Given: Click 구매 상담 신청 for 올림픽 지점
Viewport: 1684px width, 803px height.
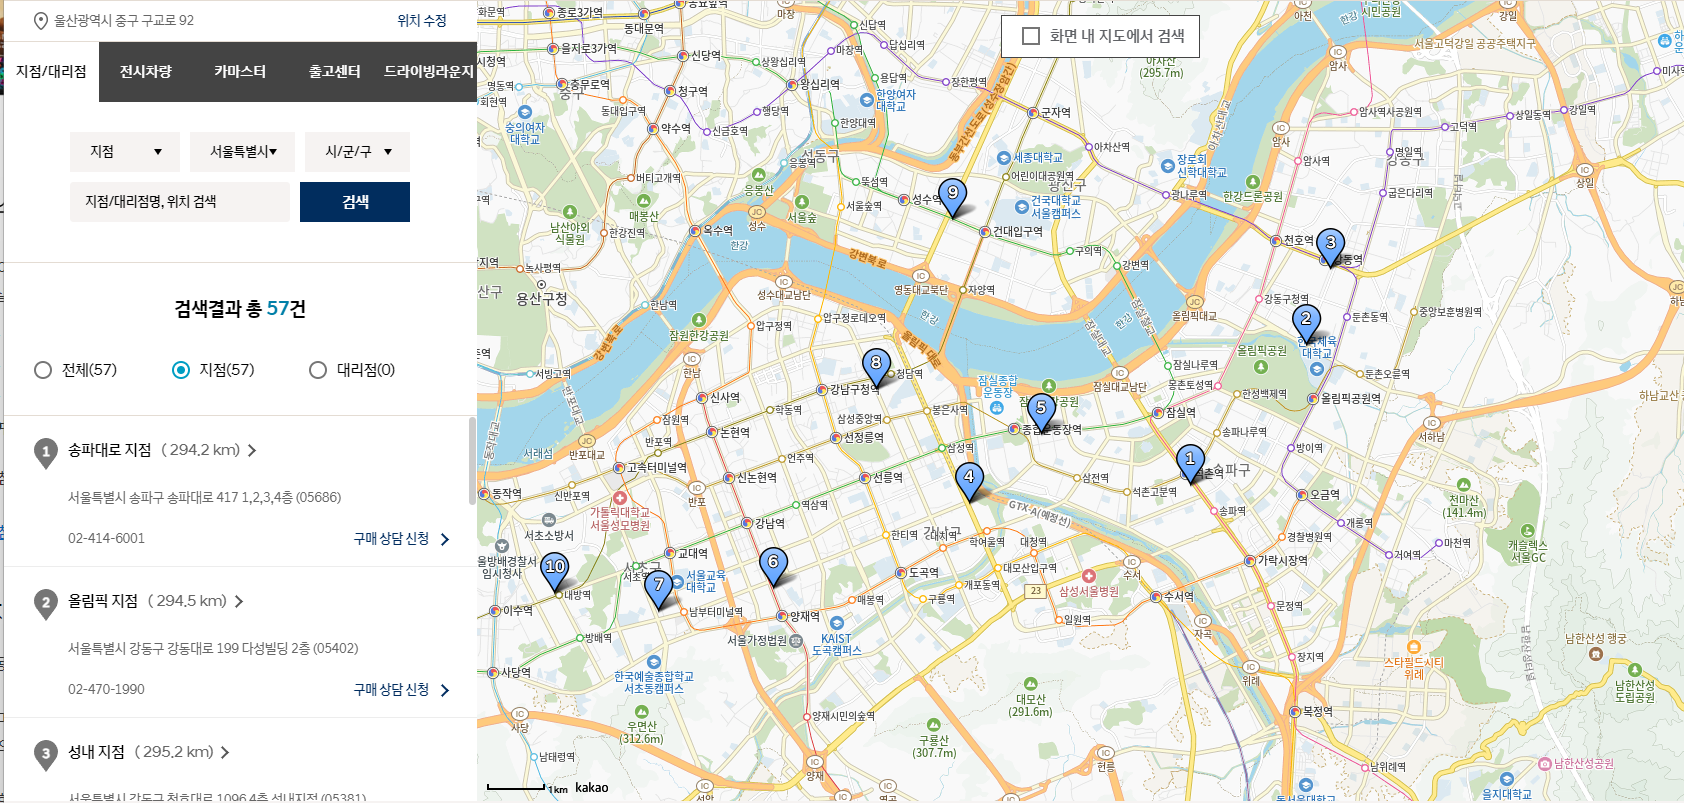Looking at the screenshot, I should tap(392, 690).
